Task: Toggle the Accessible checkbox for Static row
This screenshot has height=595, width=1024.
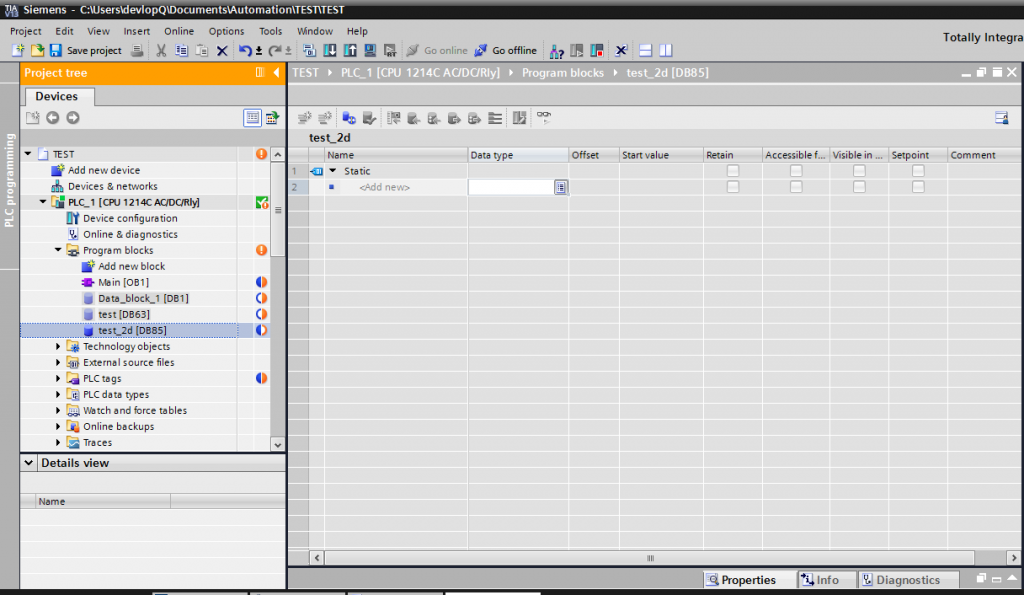Action: pos(795,170)
